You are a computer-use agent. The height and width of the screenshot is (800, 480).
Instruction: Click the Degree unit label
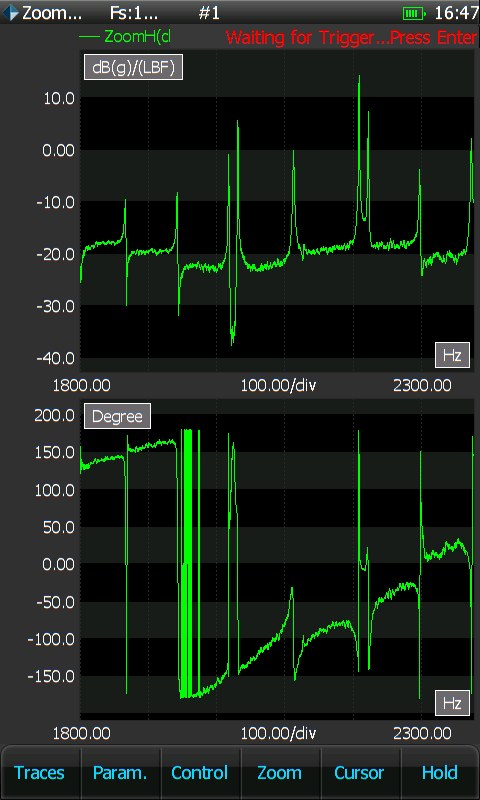117,416
